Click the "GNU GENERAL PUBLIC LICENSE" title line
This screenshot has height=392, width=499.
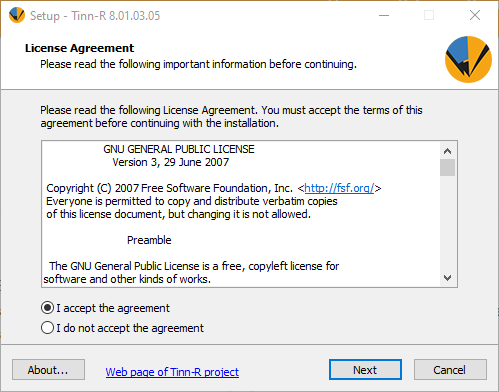[x=179, y=149]
